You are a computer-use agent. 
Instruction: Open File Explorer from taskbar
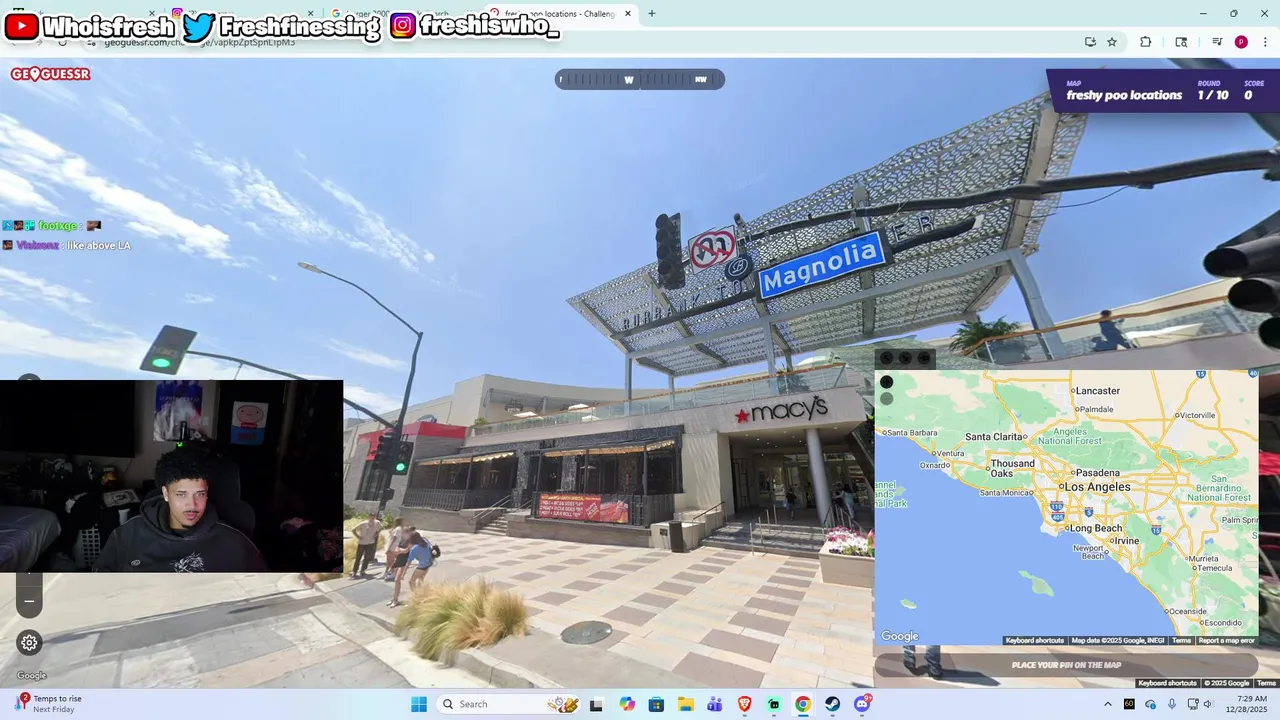click(x=685, y=704)
